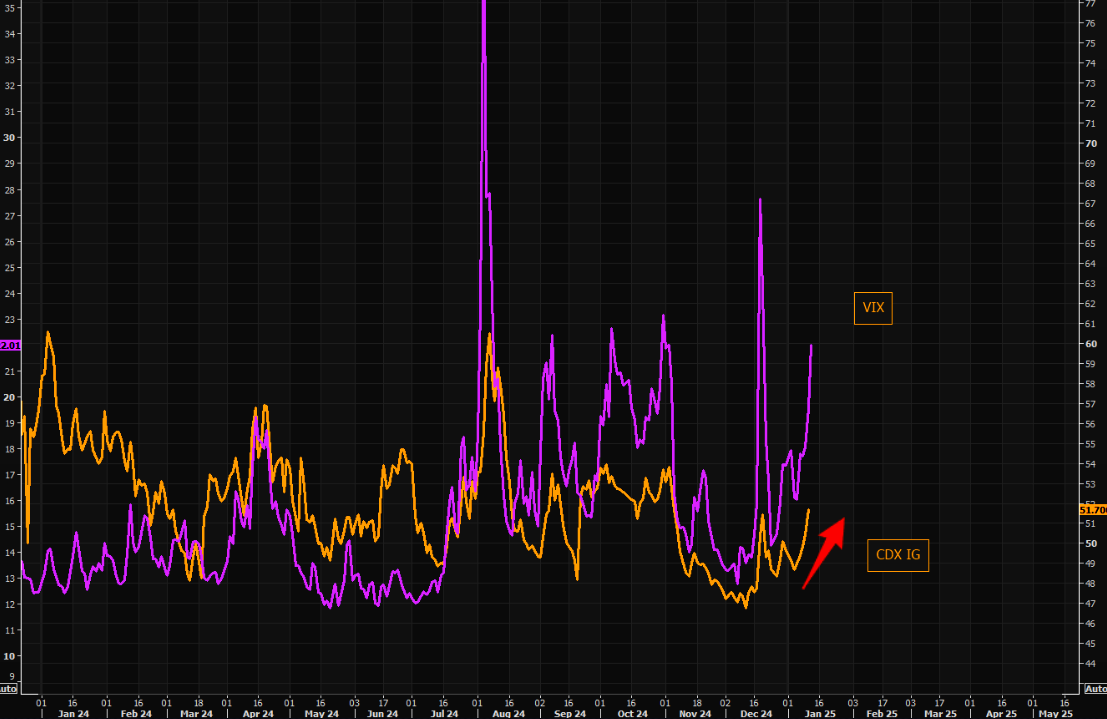Click the Nov 24 month label
The height and width of the screenshot is (719, 1107).
695,713
